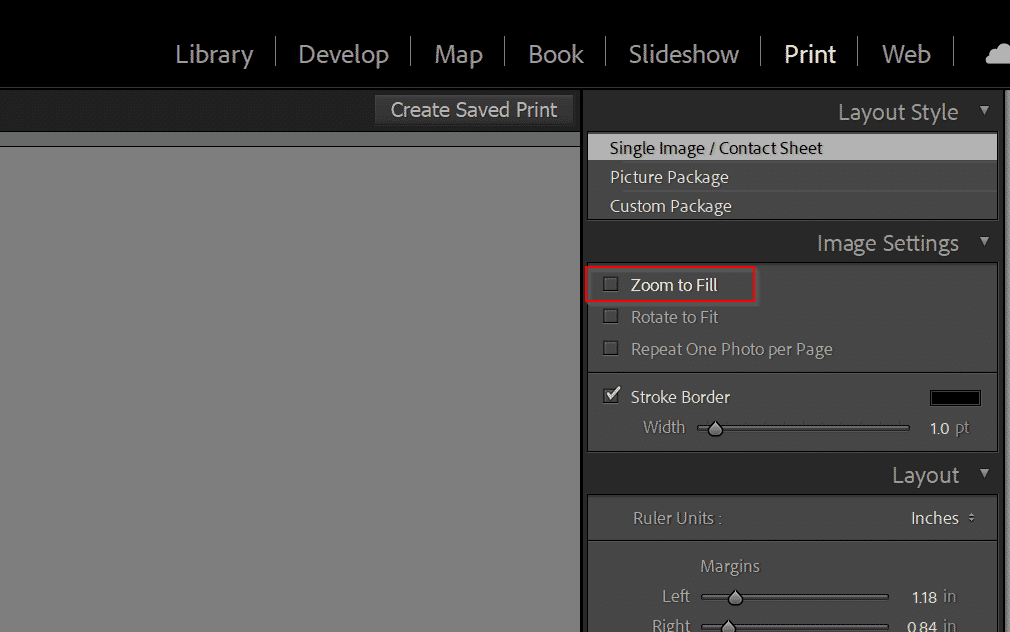The image size is (1010, 632).
Task: Open the Develop module
Action: click(343, 54)
